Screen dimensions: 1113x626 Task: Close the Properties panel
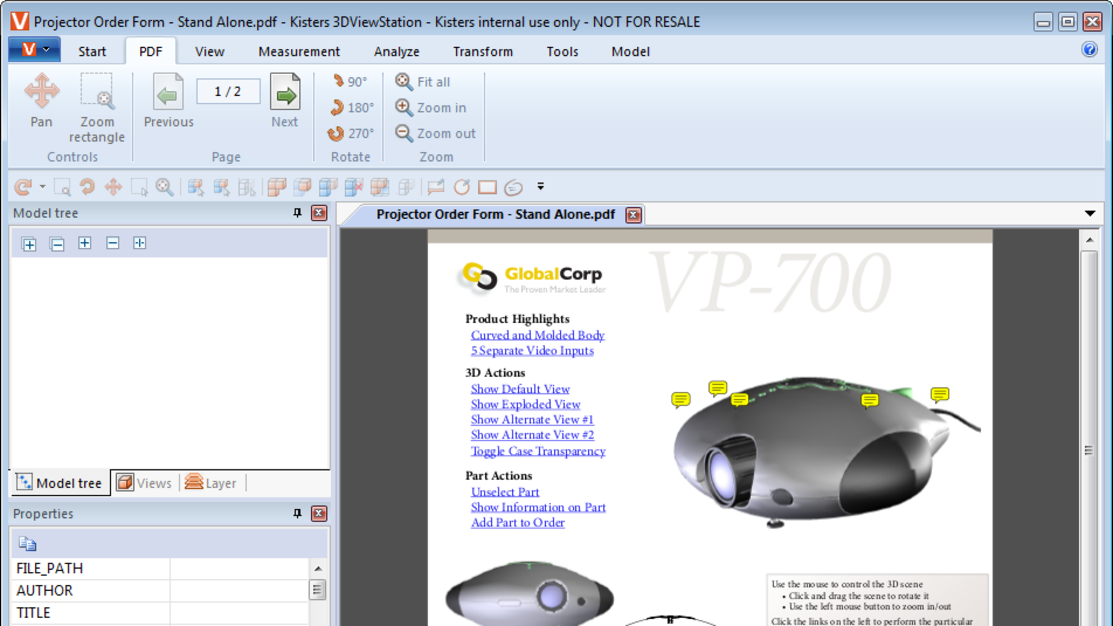[x=319, y=513]
